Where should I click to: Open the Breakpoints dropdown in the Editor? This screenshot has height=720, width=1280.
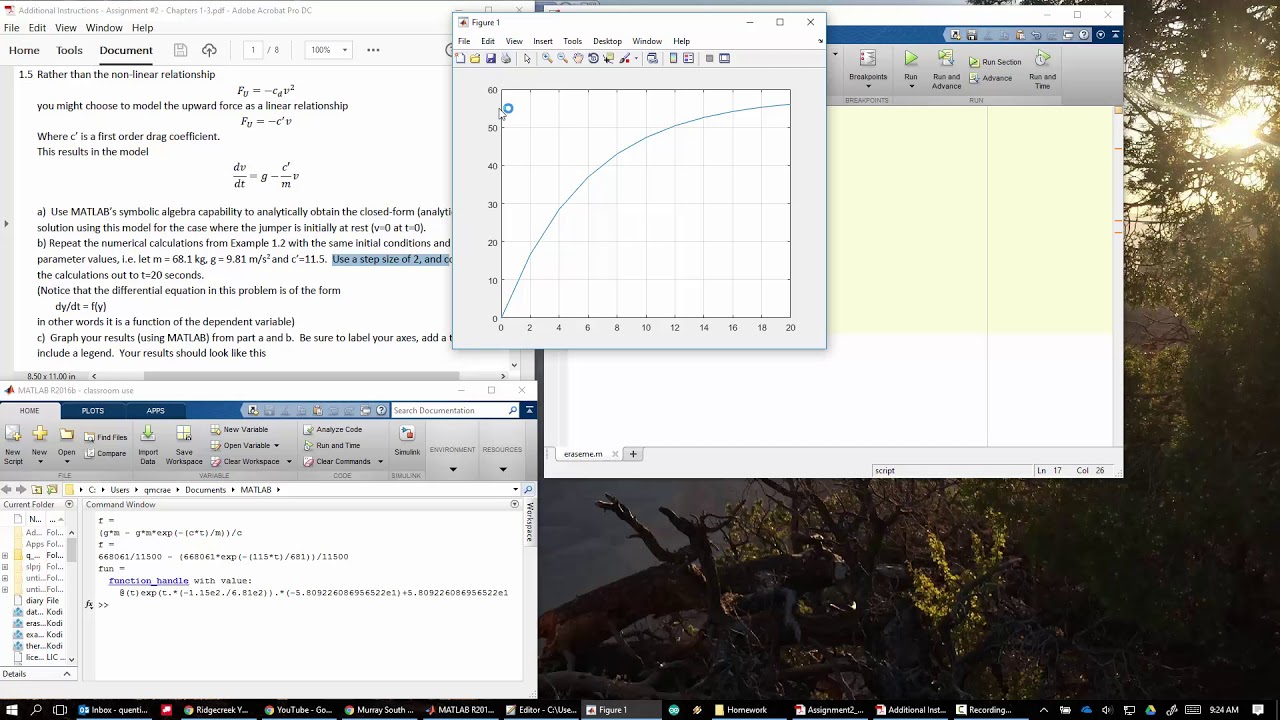click(x=868, y=69)
